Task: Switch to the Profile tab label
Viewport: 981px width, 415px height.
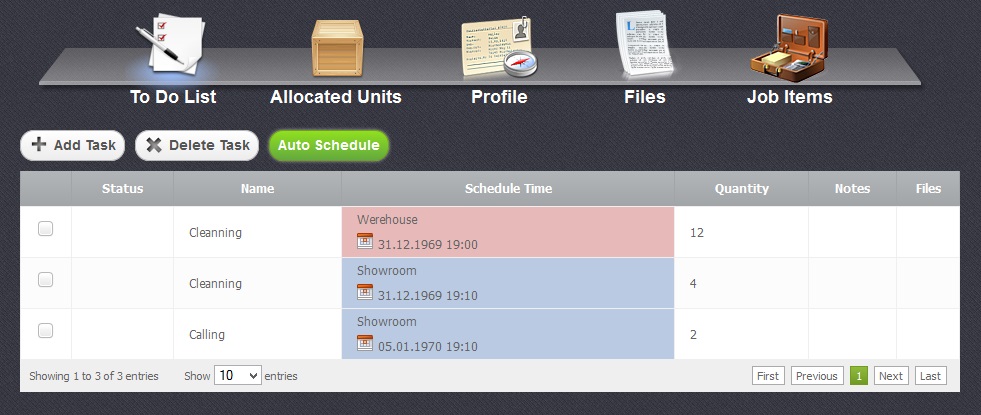Action: (x=499, y=97)
